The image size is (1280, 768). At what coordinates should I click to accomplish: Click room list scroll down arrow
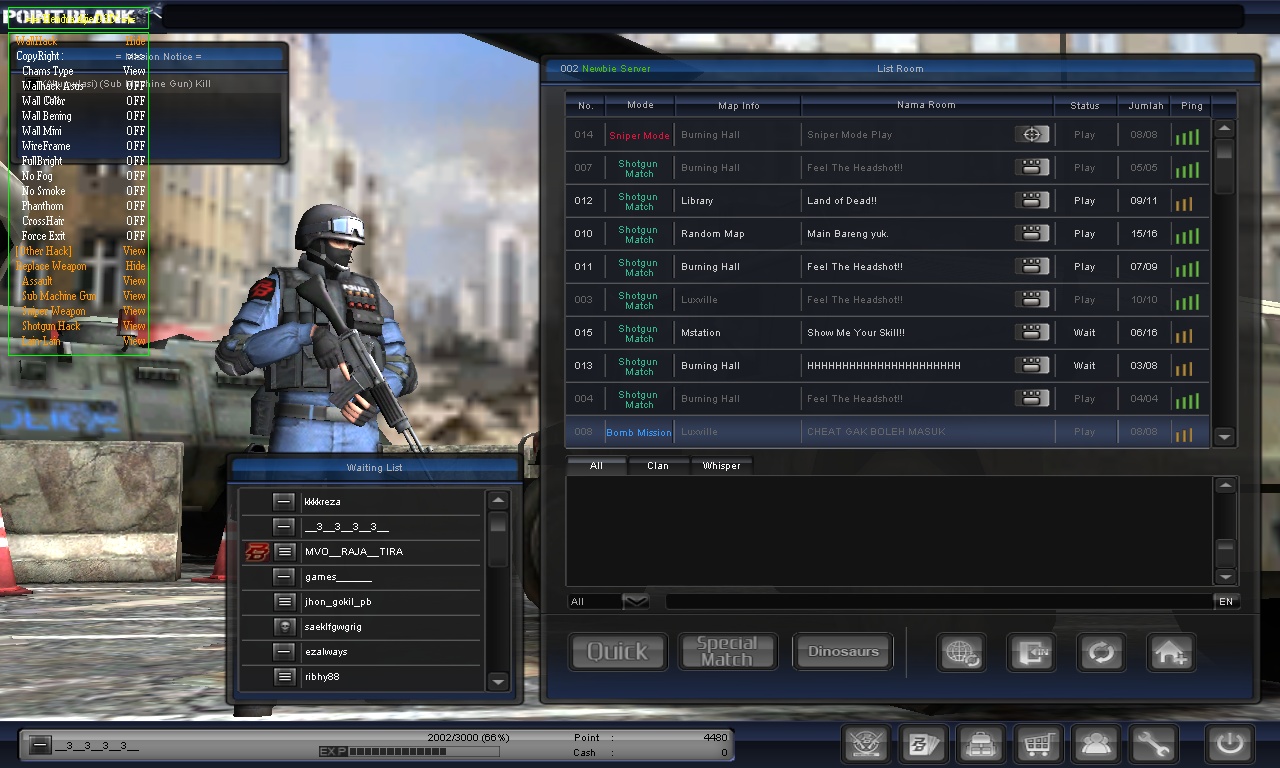coord(1225,437)
